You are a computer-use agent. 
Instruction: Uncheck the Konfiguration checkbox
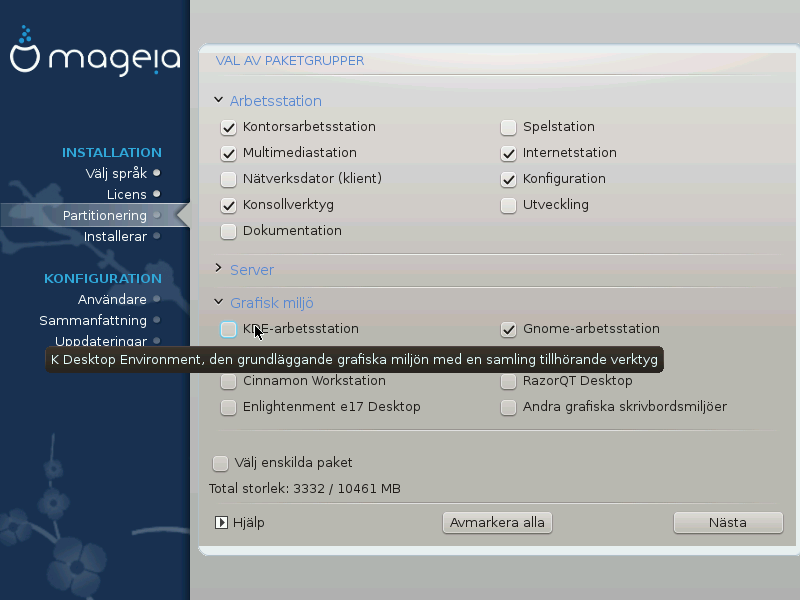pos(508,179)
